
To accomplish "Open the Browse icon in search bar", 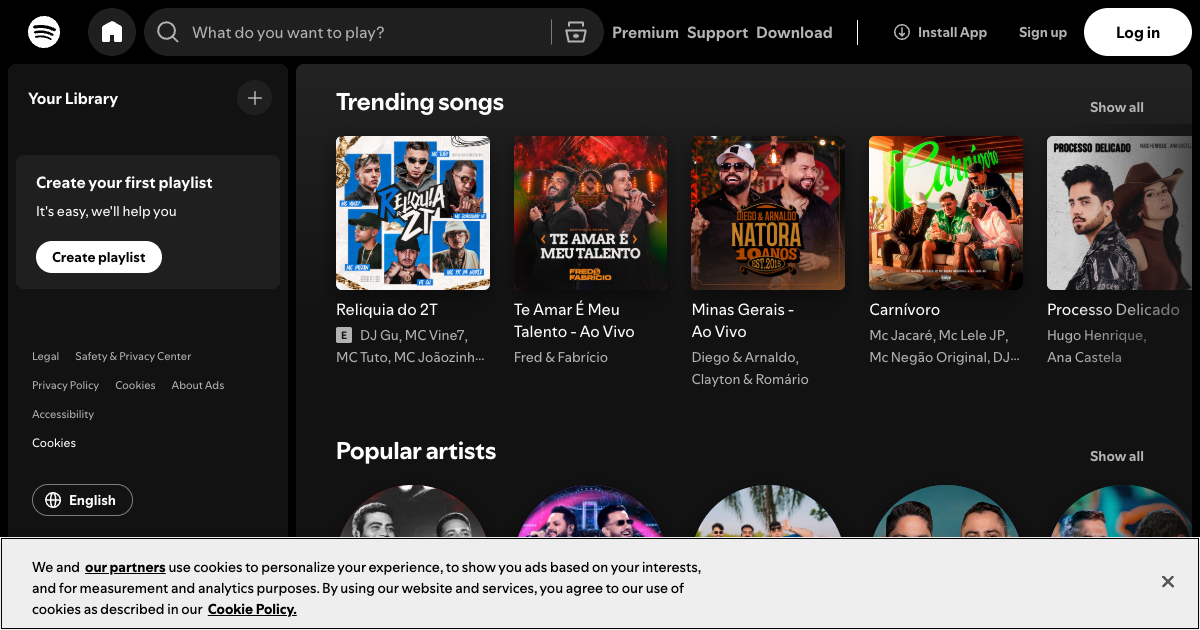I will coord(575,32).
